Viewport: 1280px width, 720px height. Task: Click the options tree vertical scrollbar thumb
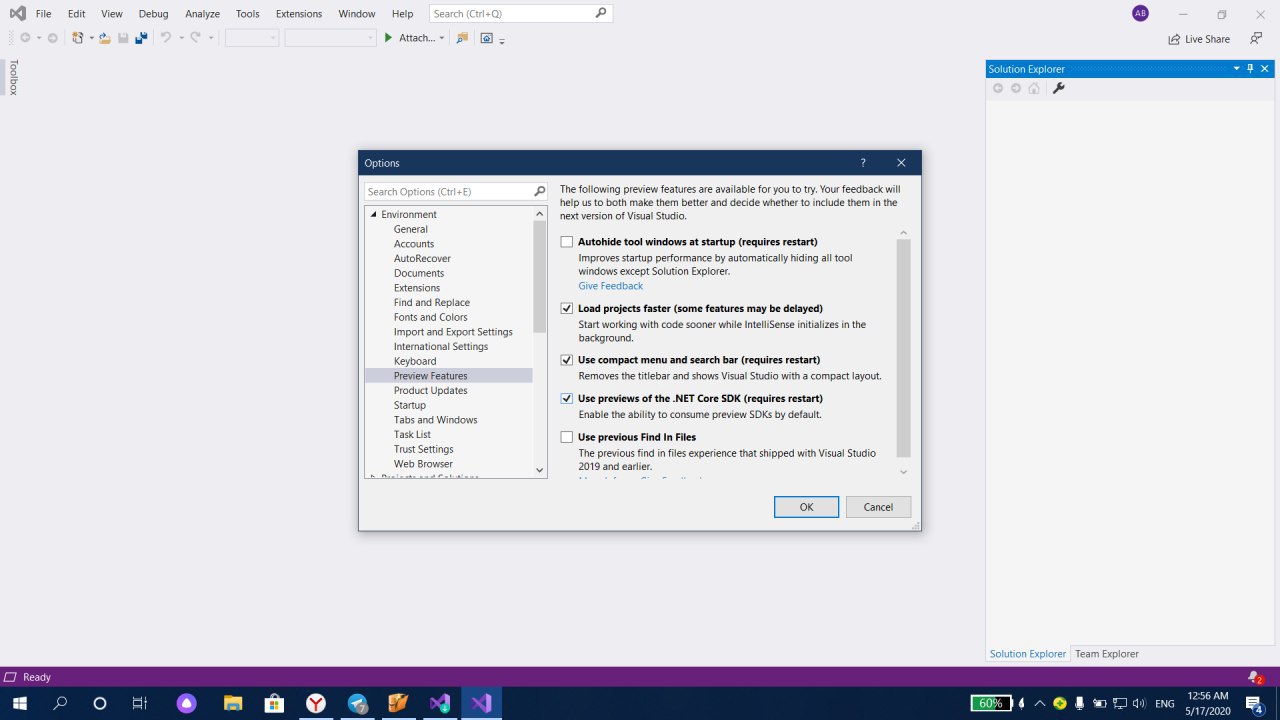[540, 276]
